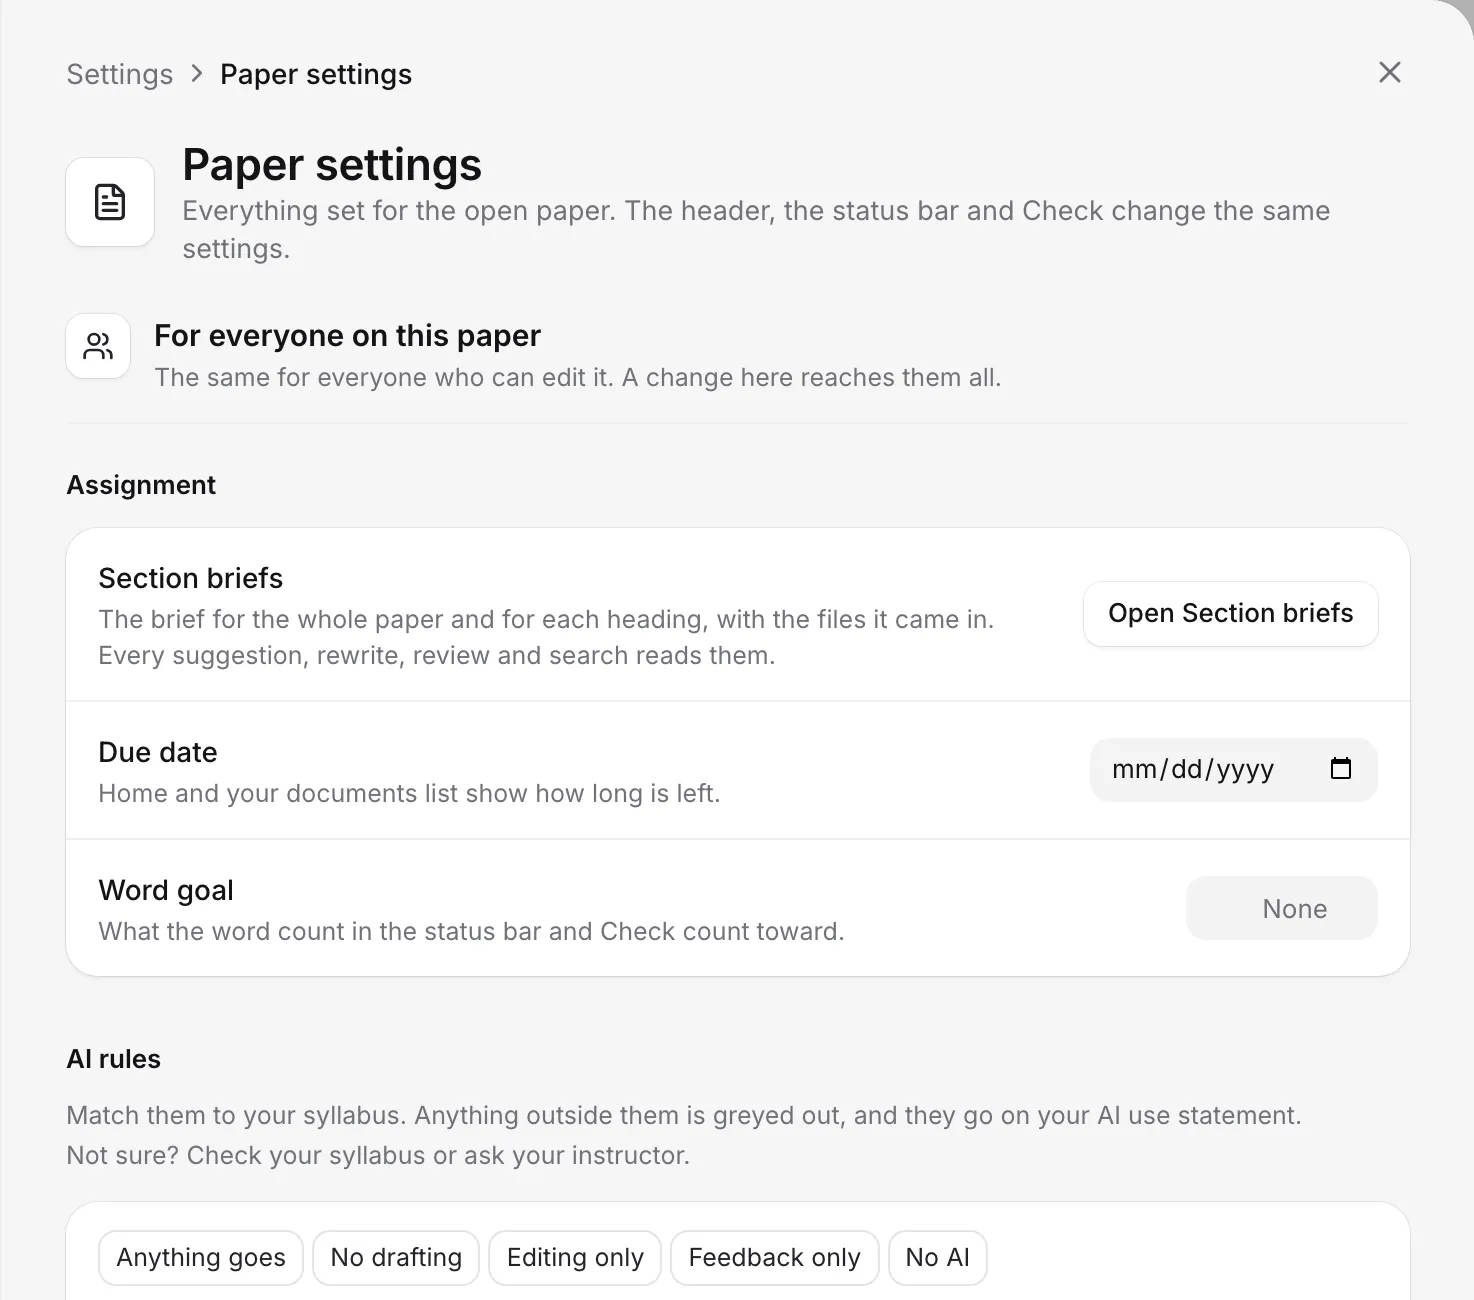
Task: Click the Due date row label
Action: [158, 752]
